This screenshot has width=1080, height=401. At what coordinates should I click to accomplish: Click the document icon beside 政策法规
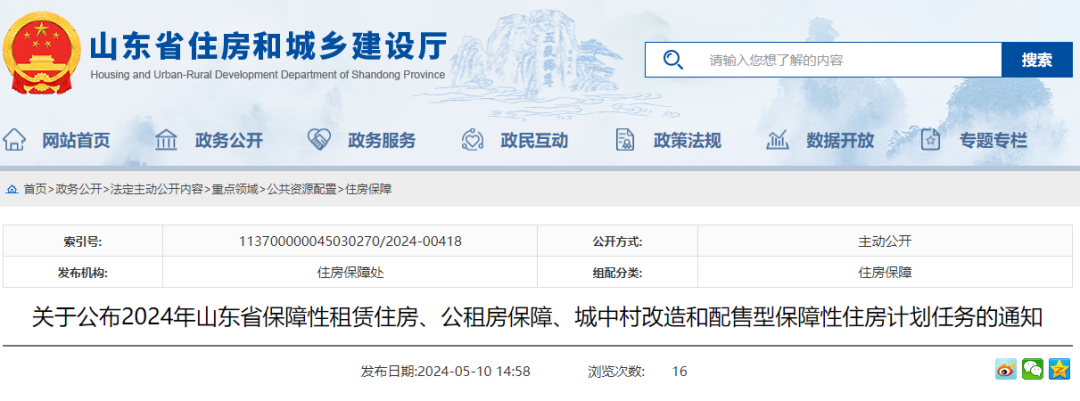coord(624,140)
